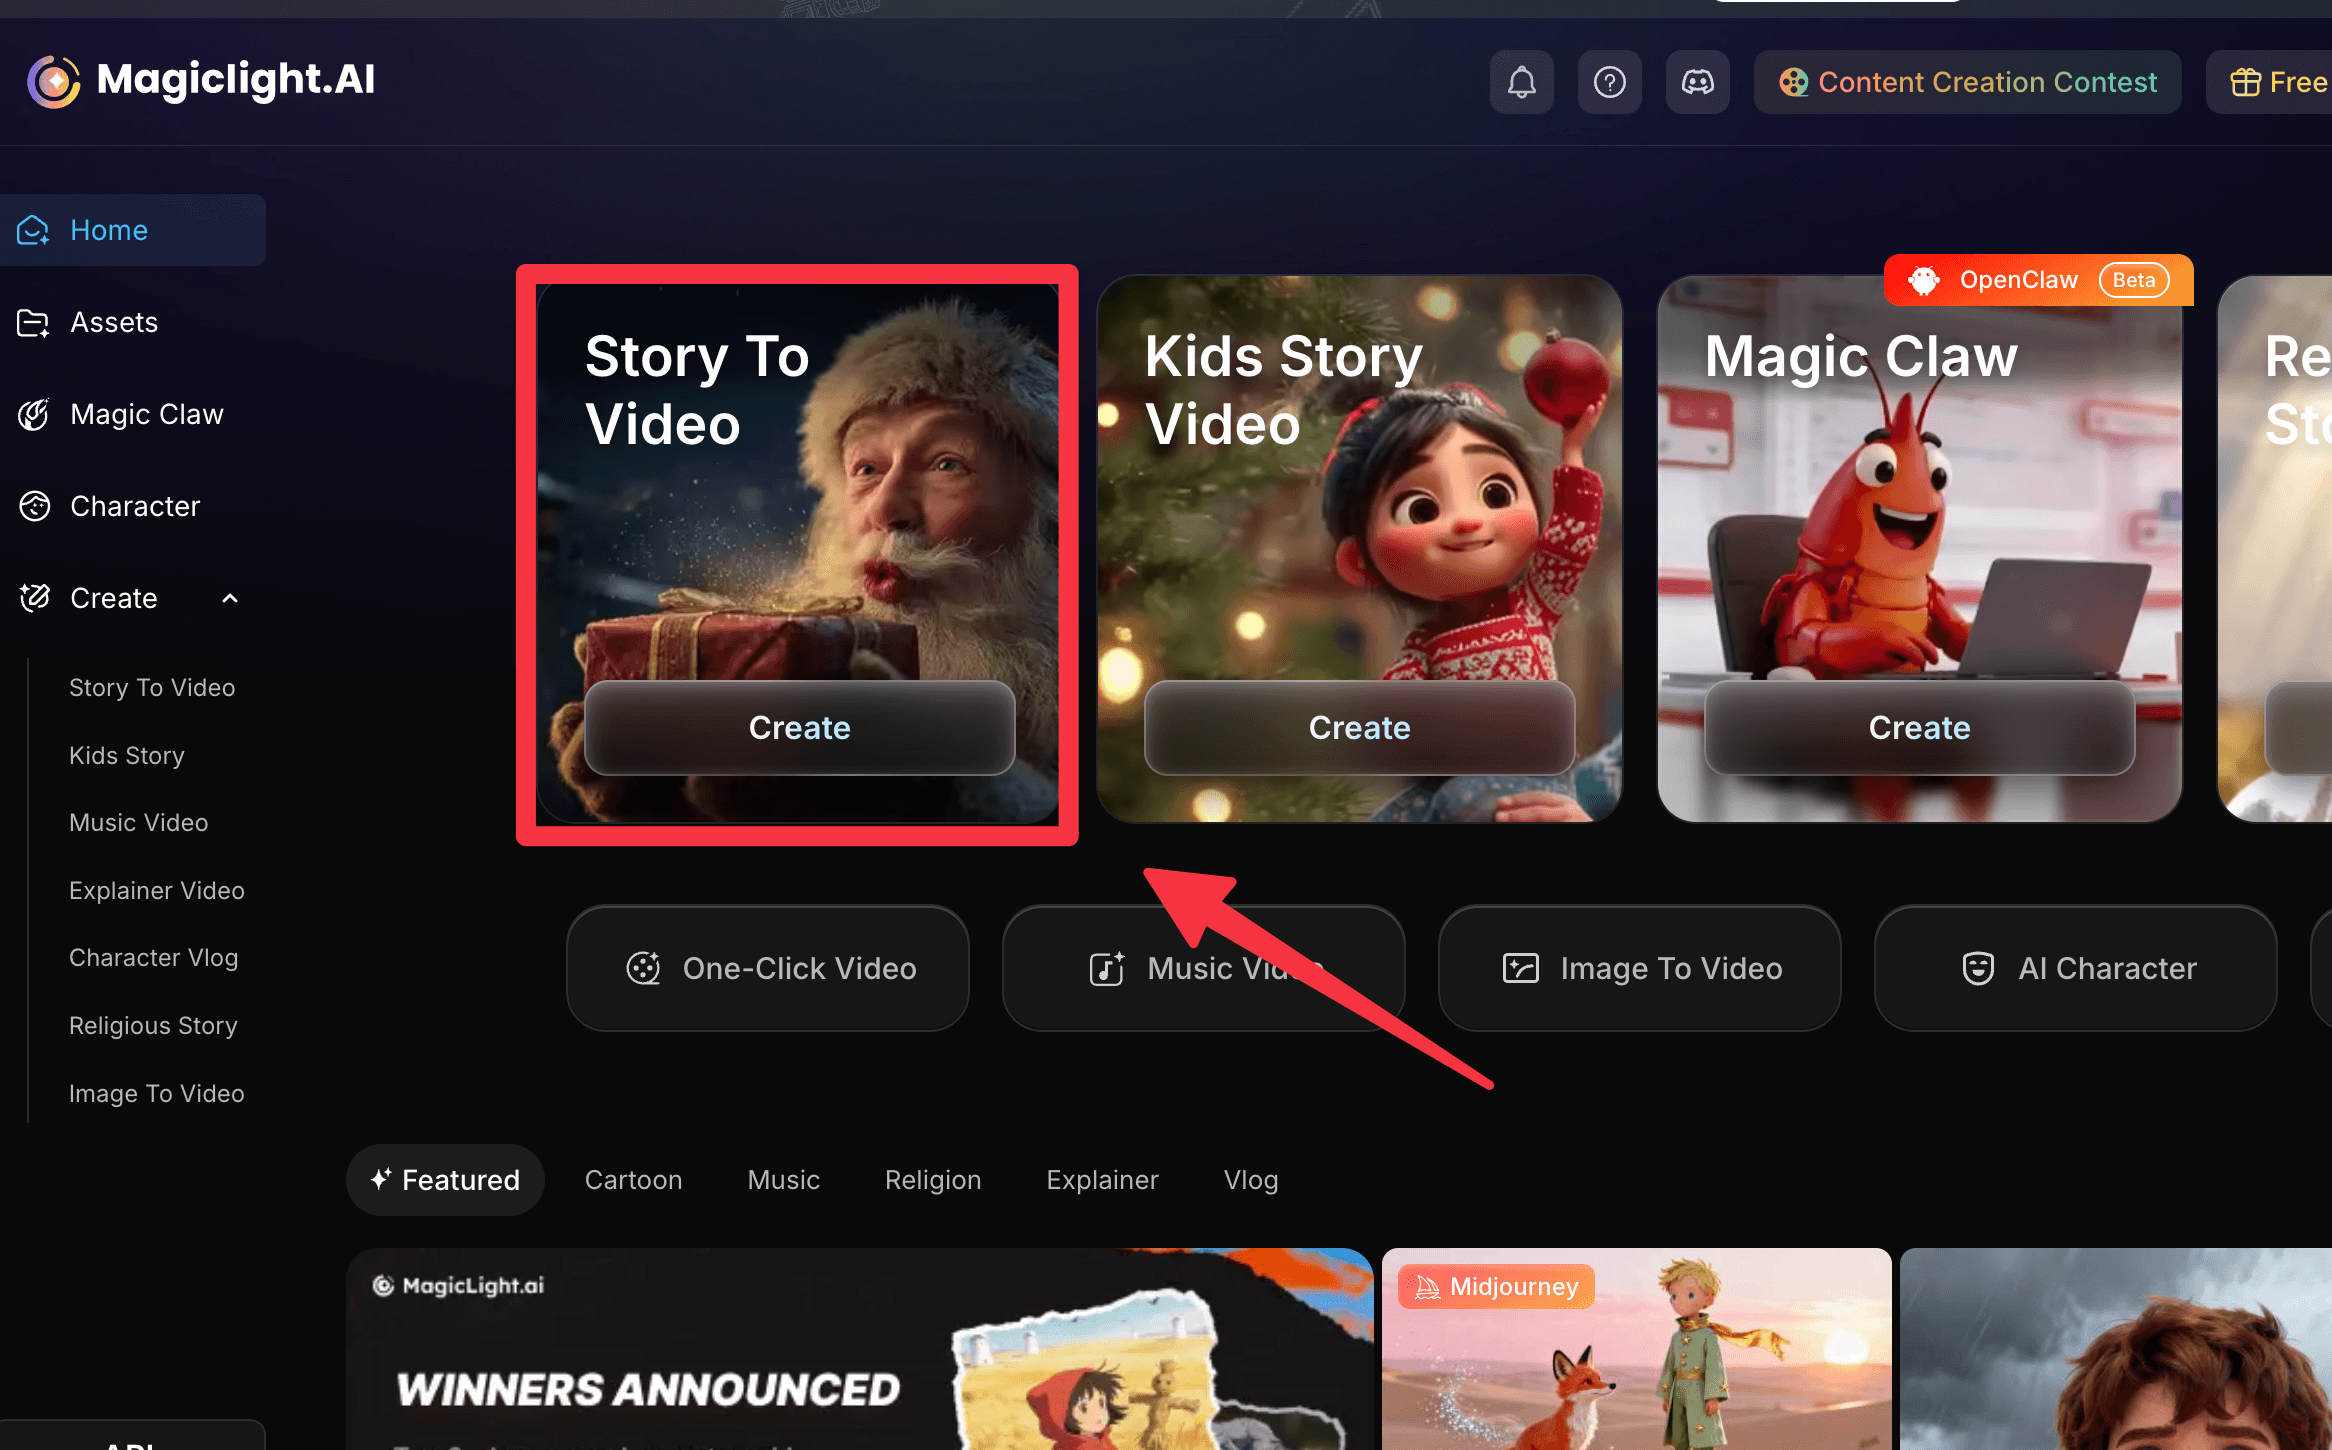The height and width of the screenshot is (1450, 2332).
Task: Click the OpenClaw Beta badge
Action: pos(2037,280)
